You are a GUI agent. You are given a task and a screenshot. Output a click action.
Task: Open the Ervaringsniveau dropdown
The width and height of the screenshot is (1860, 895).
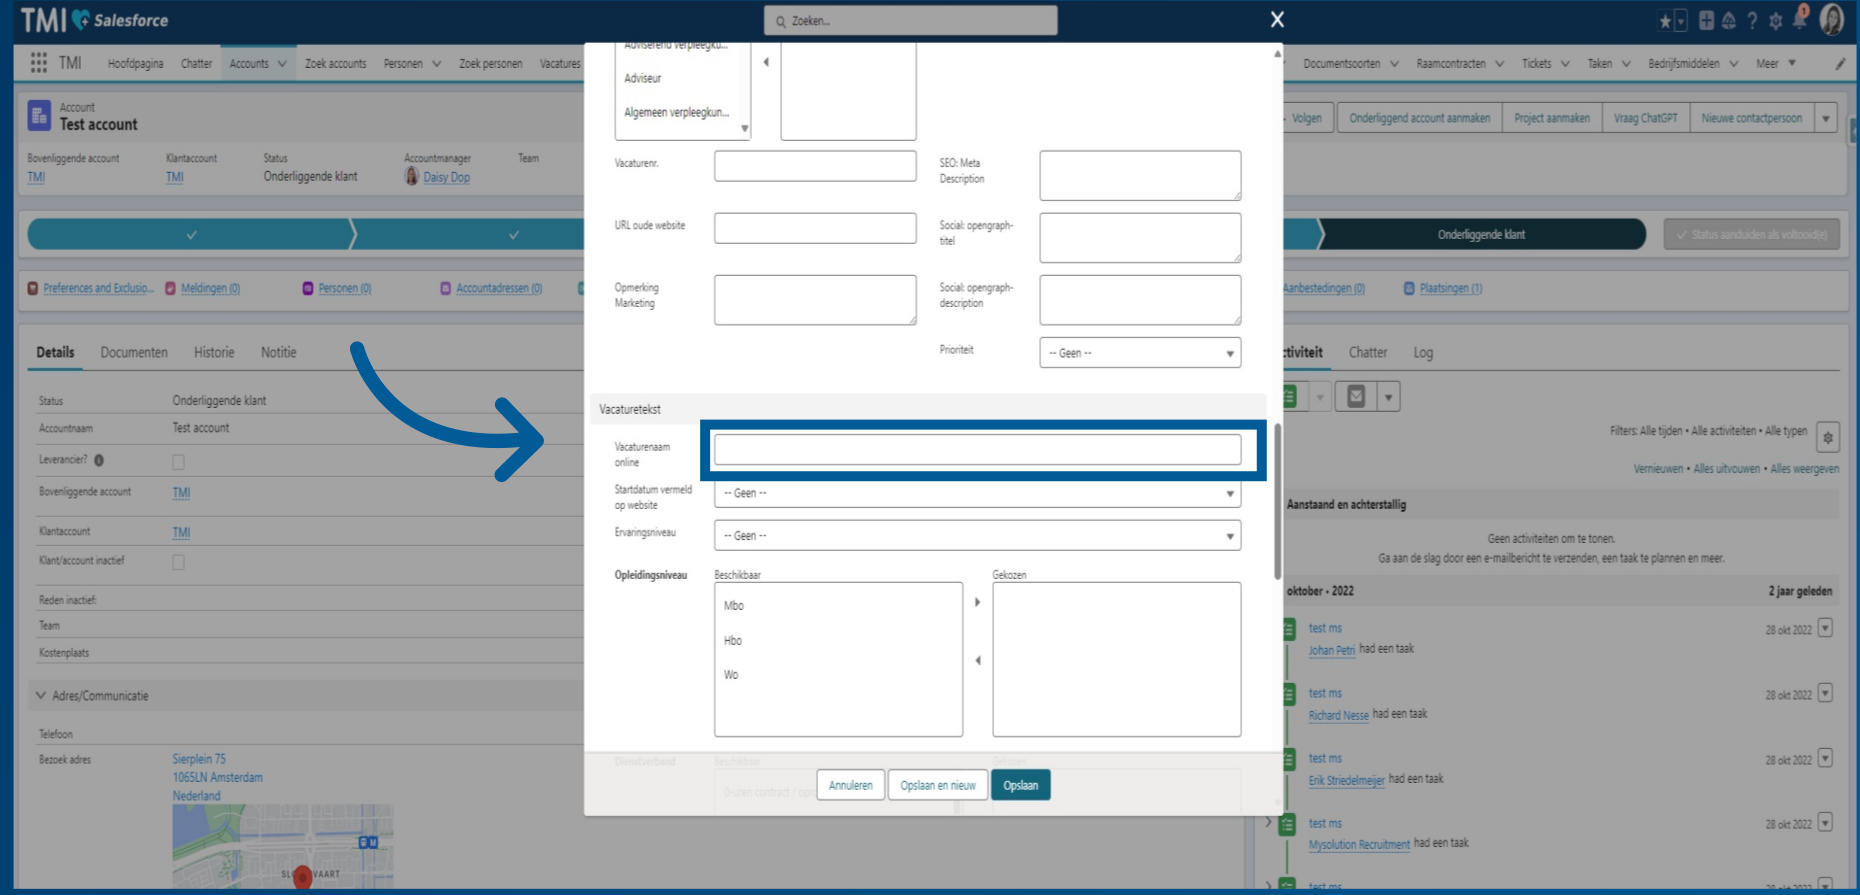coord(977,536)
